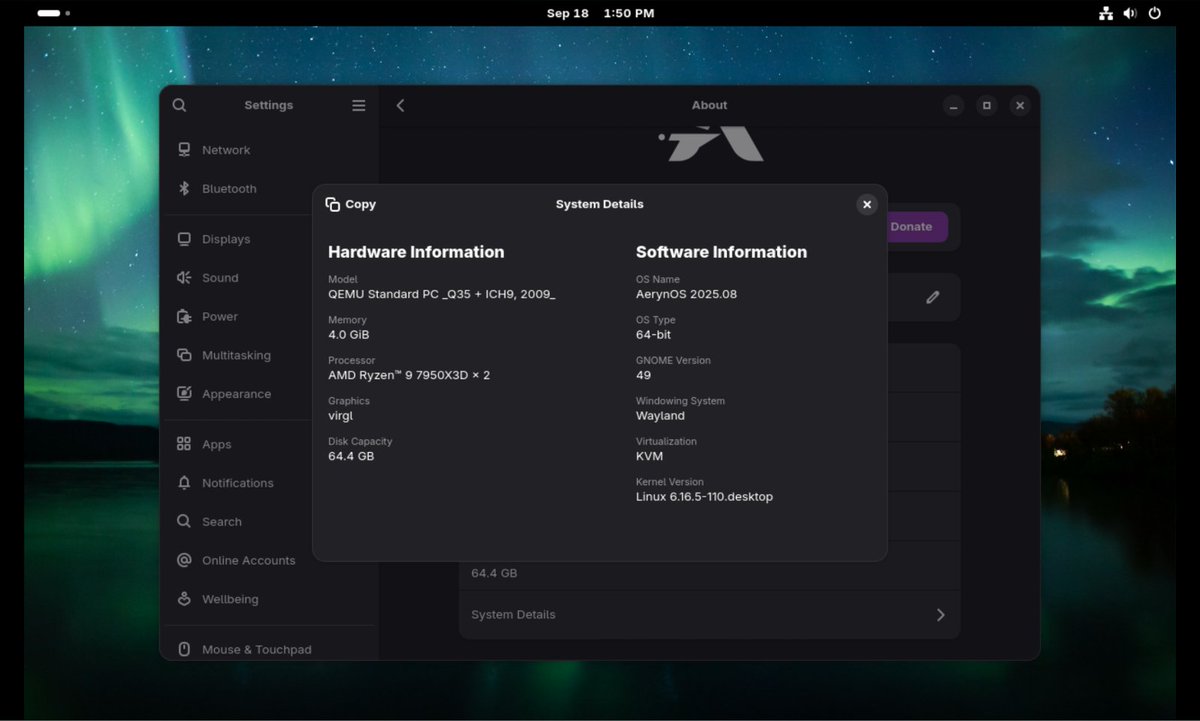
Task: Switch to Displays settings
Action: (269, 239)
